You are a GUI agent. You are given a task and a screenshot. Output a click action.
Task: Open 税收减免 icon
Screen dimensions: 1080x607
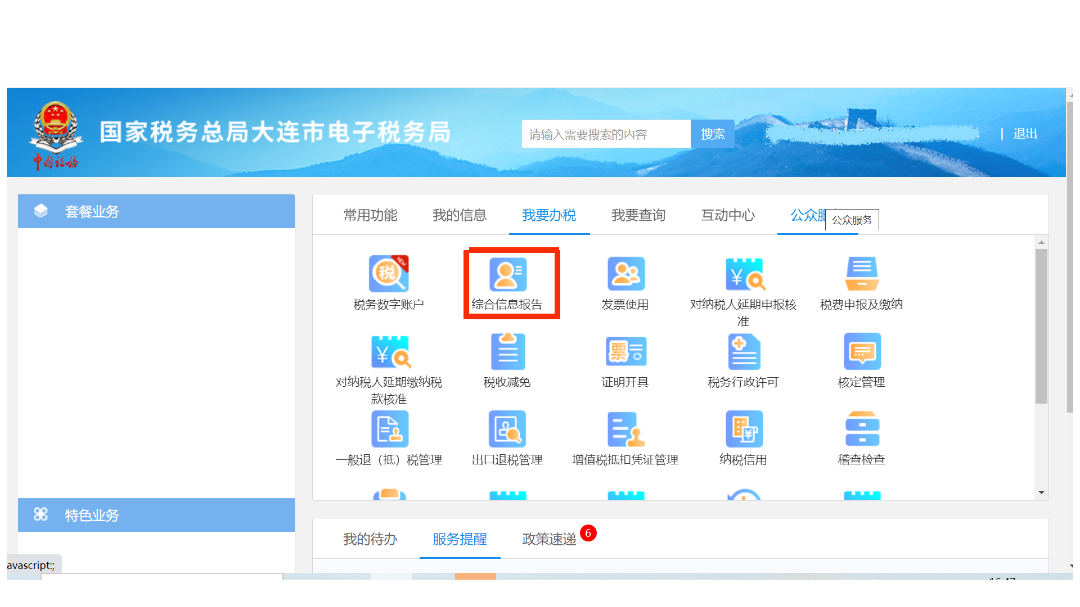tap(508, 351)
